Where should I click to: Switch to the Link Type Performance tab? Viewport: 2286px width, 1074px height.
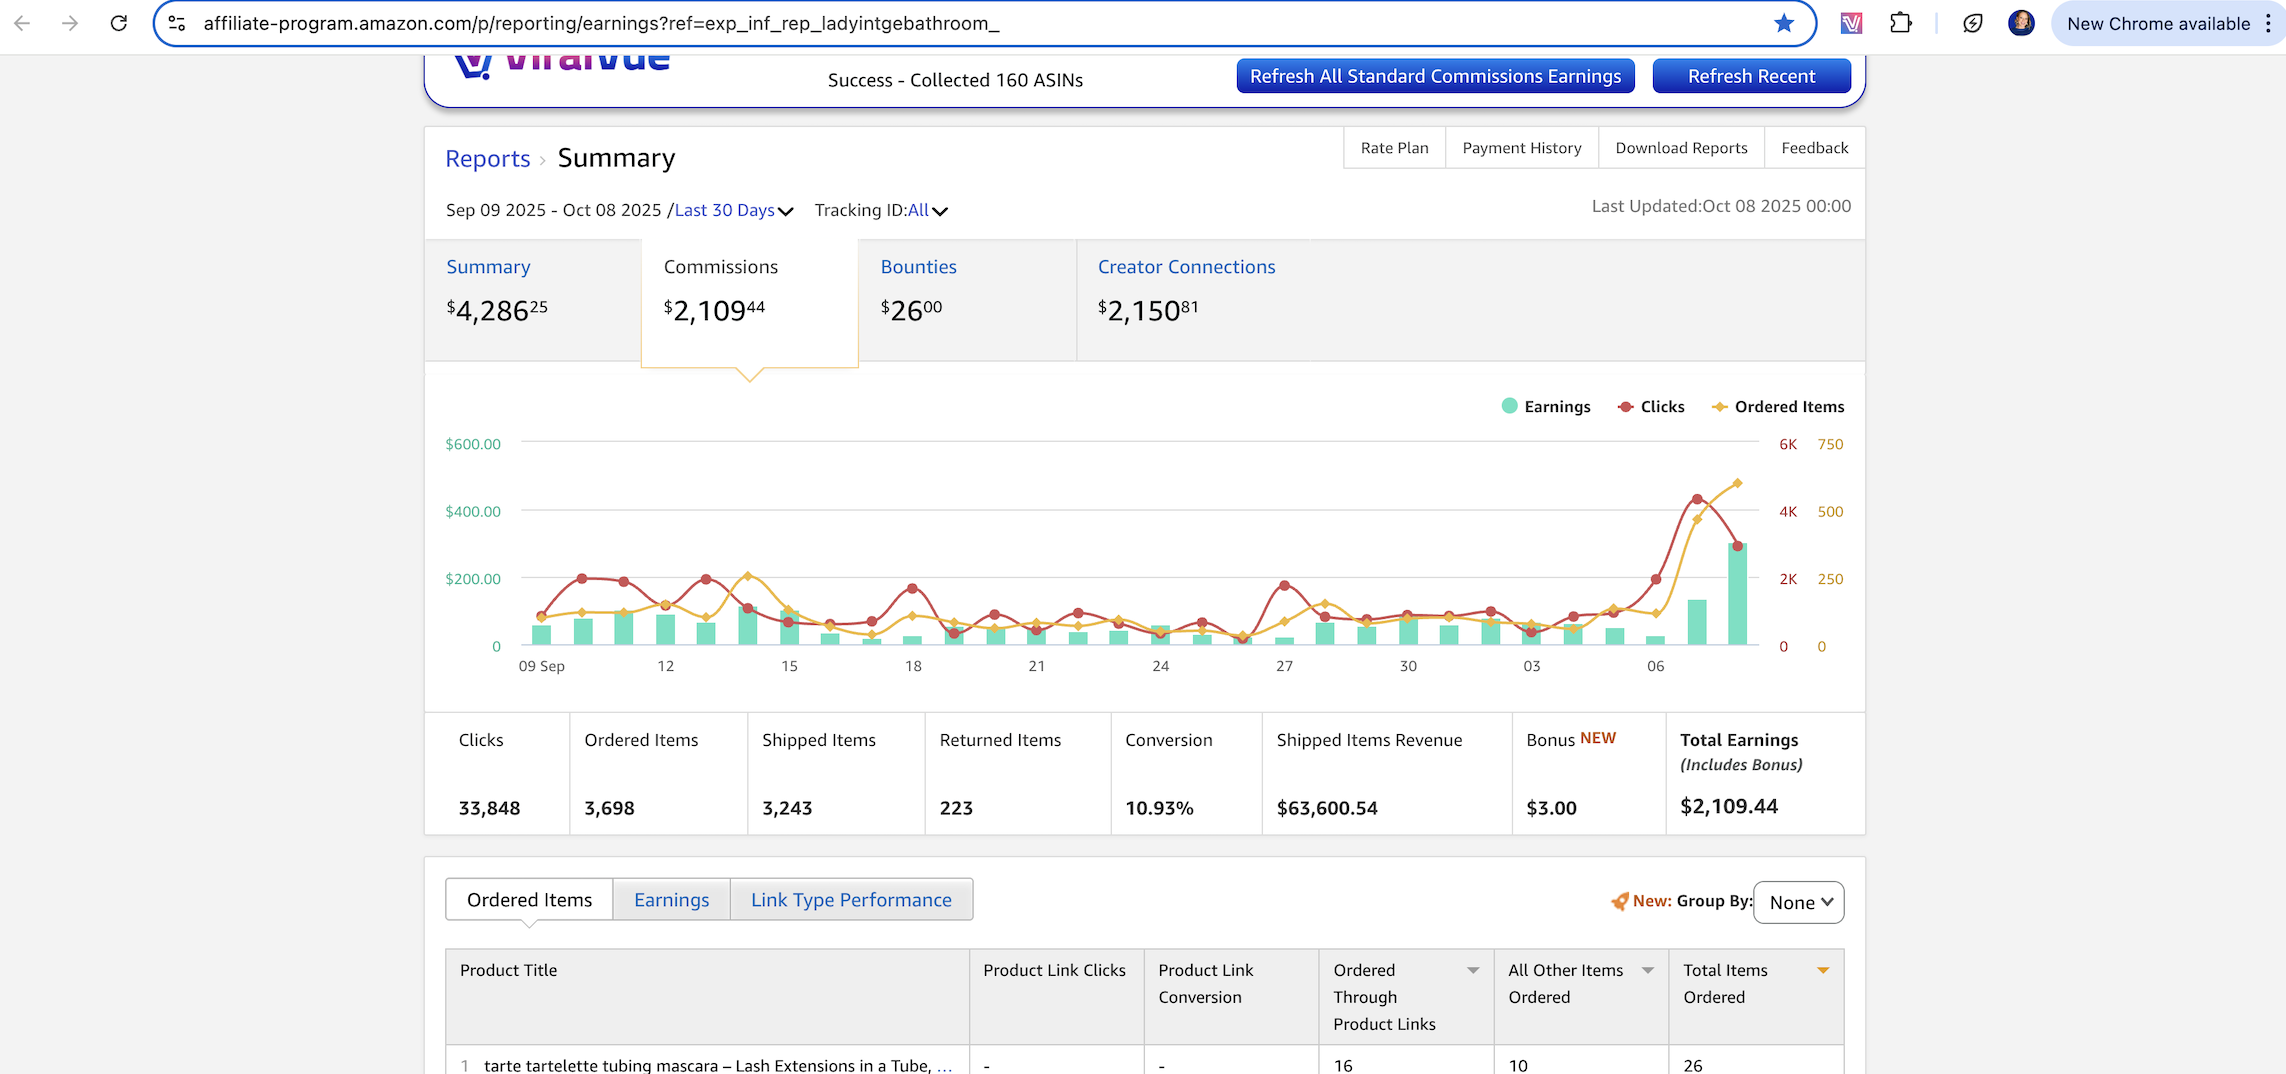[x=851, y=900]
